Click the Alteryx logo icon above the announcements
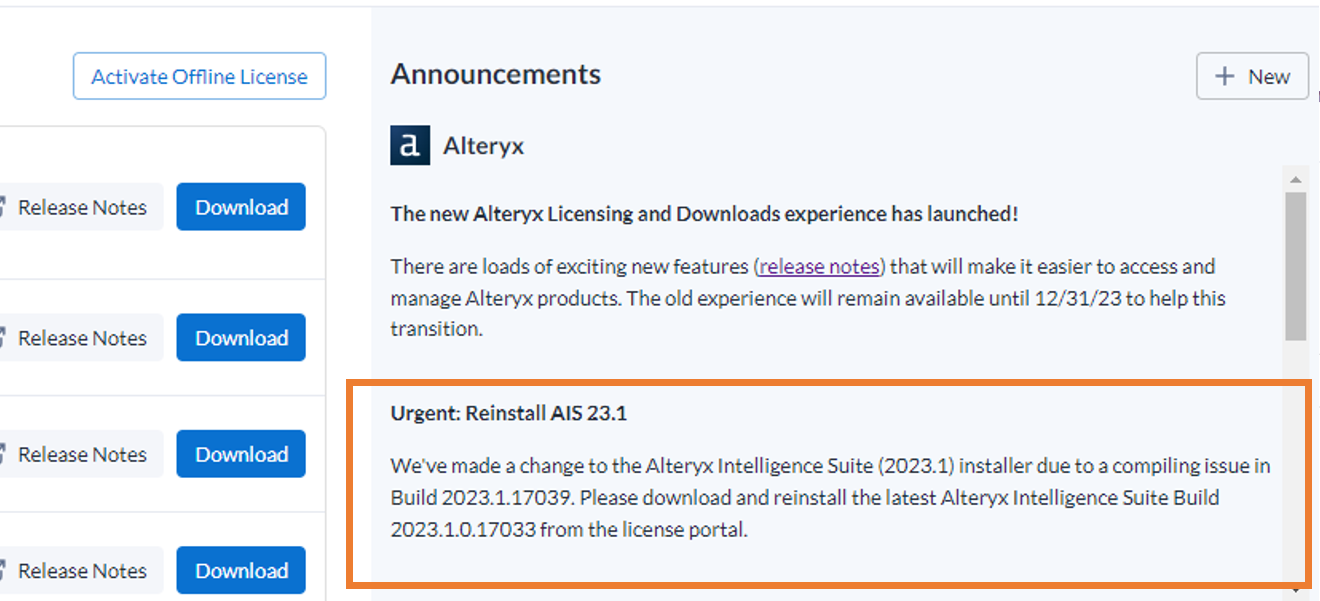This screenshot has width=1320, height=601. click(410, 144)
